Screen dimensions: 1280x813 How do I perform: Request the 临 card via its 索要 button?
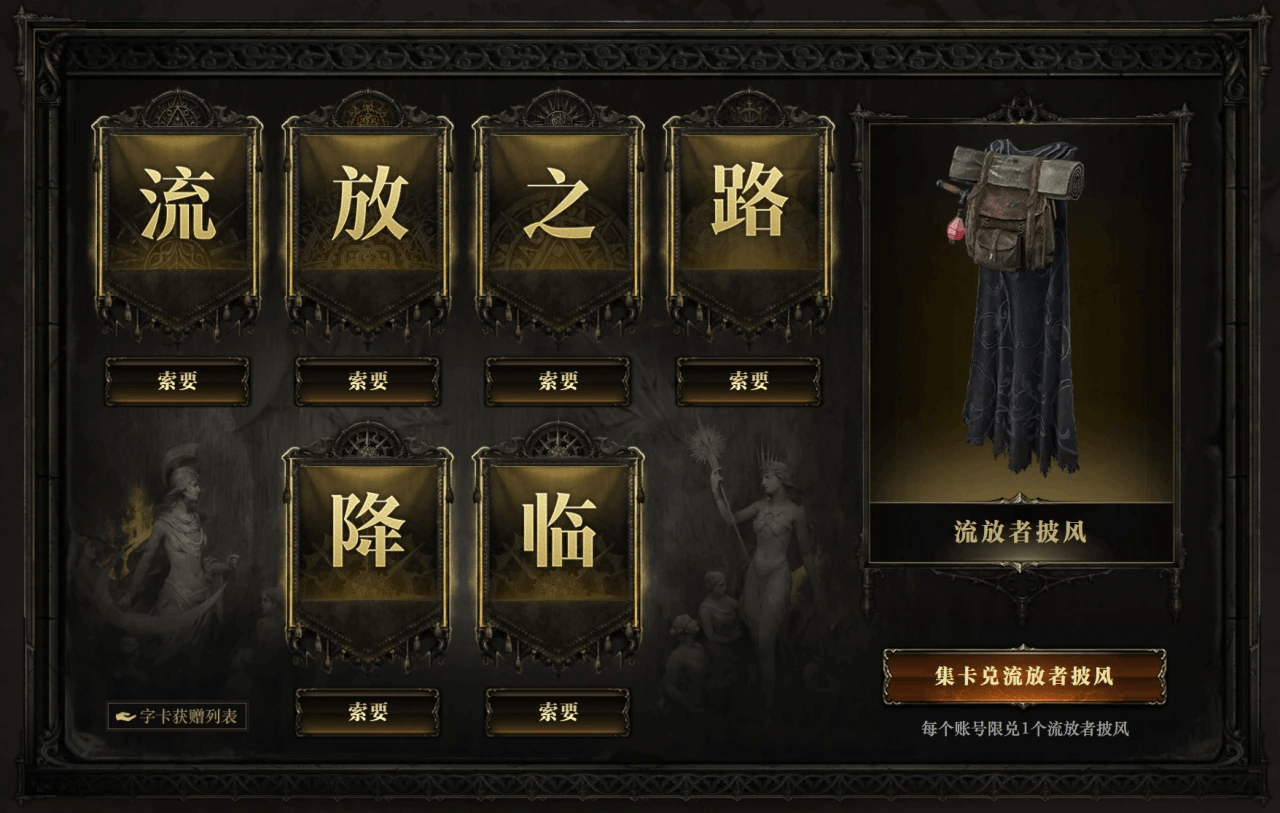click(x=558, y=712)
